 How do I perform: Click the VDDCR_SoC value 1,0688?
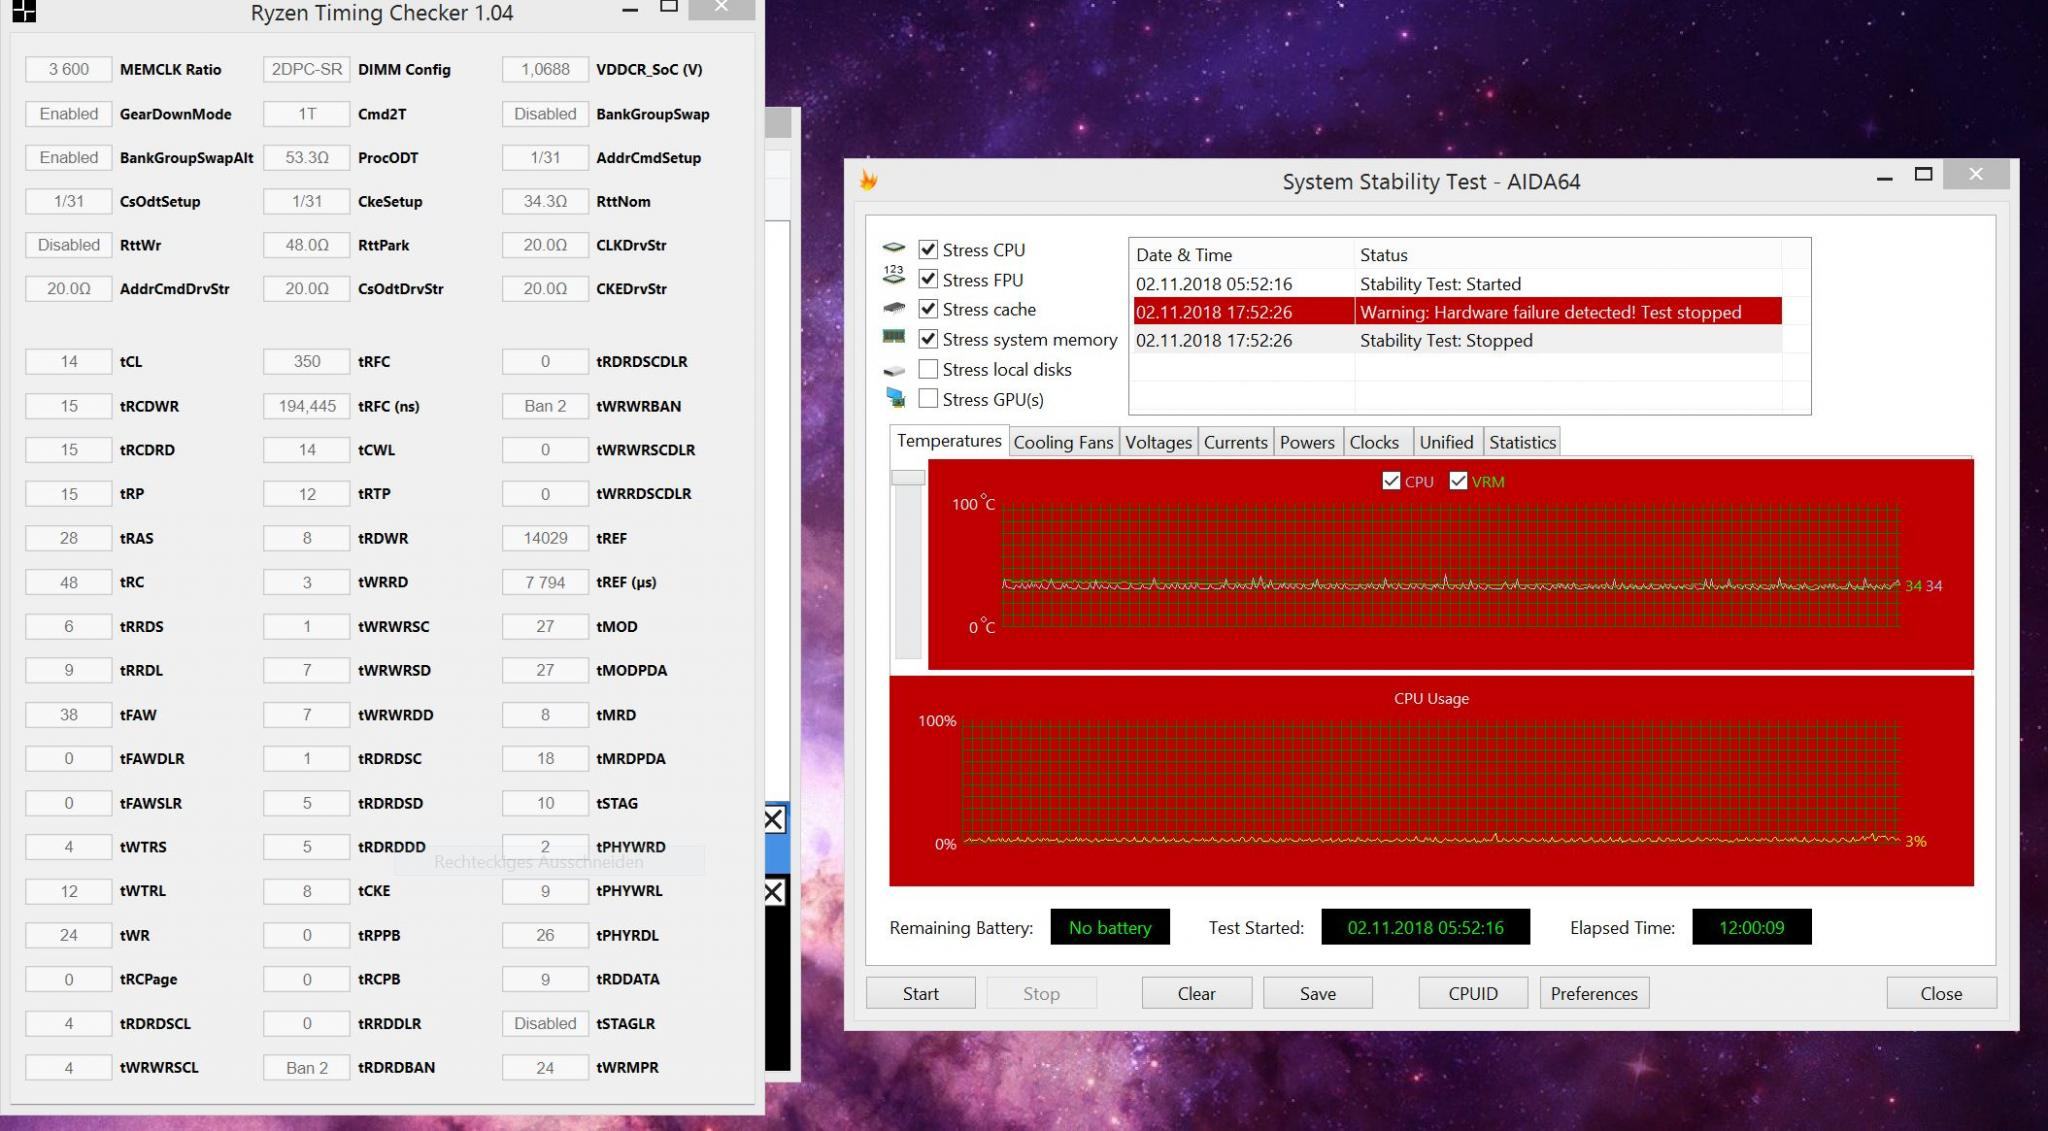(545, 69)
